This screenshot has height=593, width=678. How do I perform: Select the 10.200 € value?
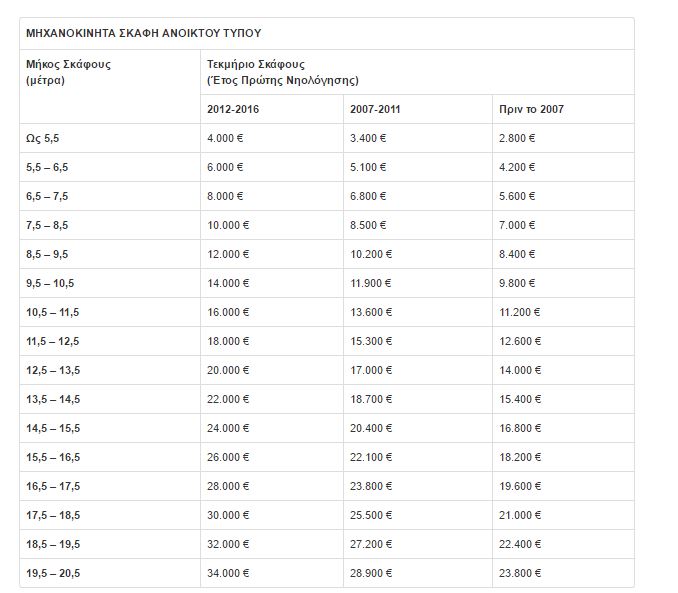coord(371,254)
